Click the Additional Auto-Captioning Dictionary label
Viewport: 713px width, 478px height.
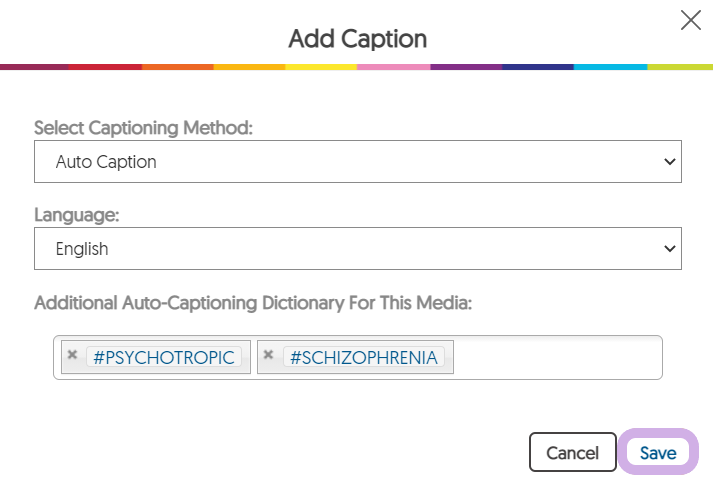[252, 302]
